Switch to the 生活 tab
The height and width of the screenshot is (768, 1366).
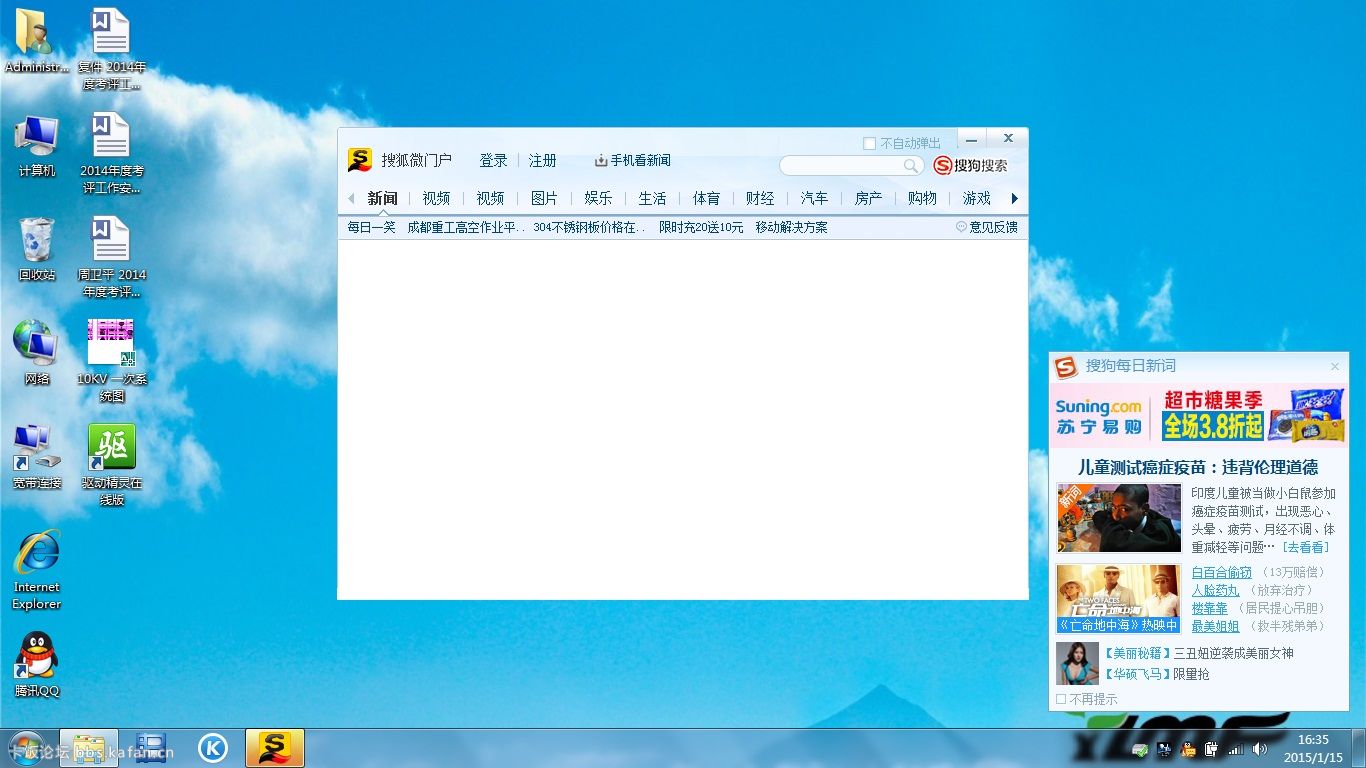tap(652, 198)
